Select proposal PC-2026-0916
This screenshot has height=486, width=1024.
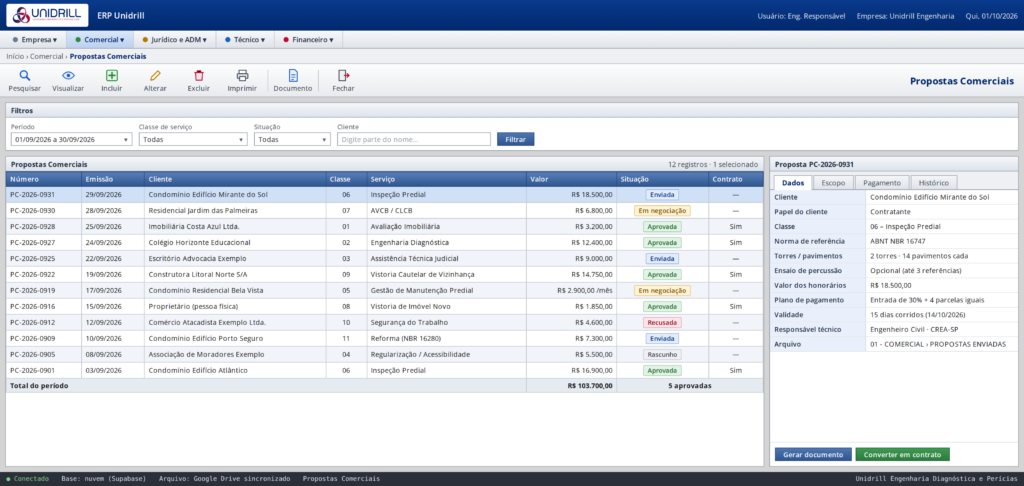click(384, 306)
